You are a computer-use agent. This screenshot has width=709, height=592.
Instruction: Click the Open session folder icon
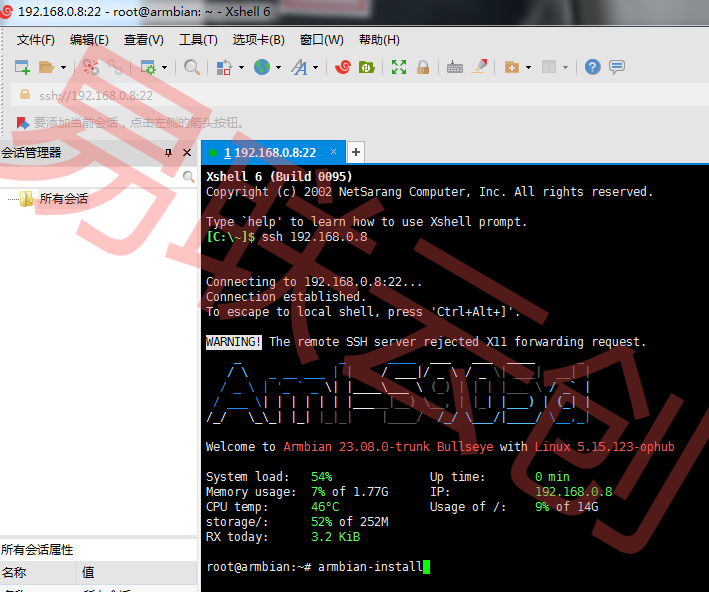point(46,67)
